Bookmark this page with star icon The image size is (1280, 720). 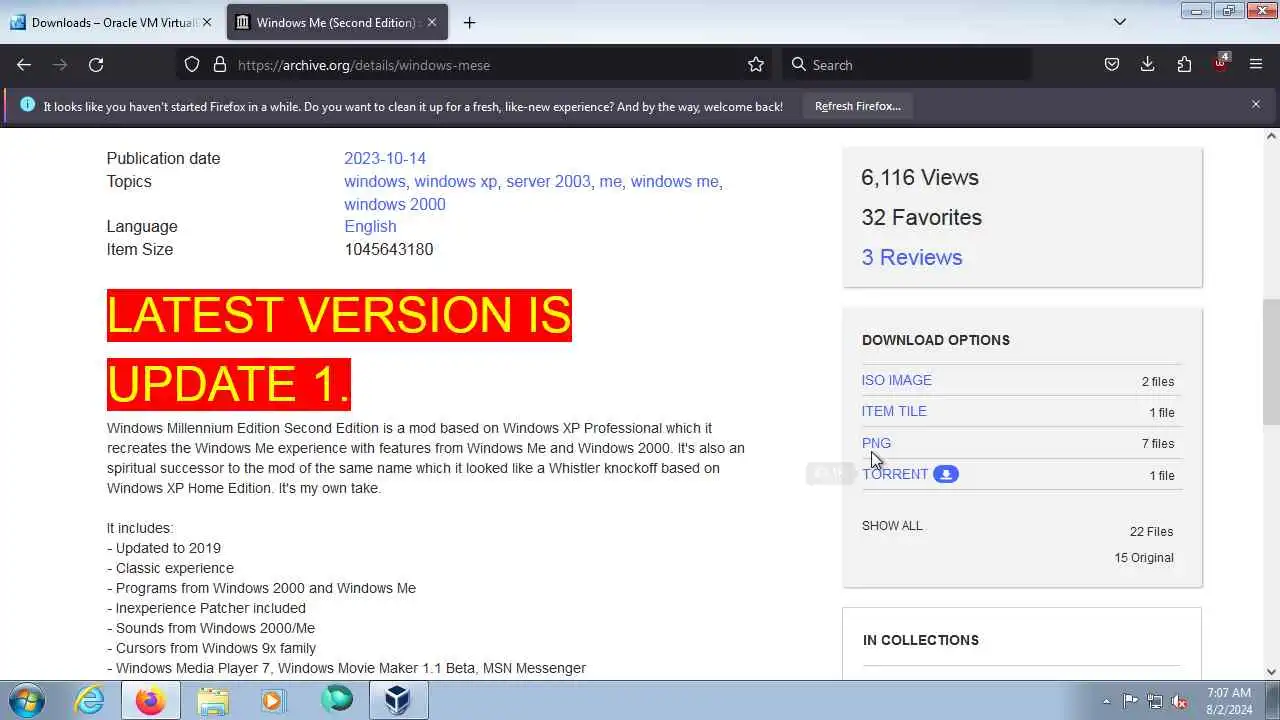click(x=756, y=64)
